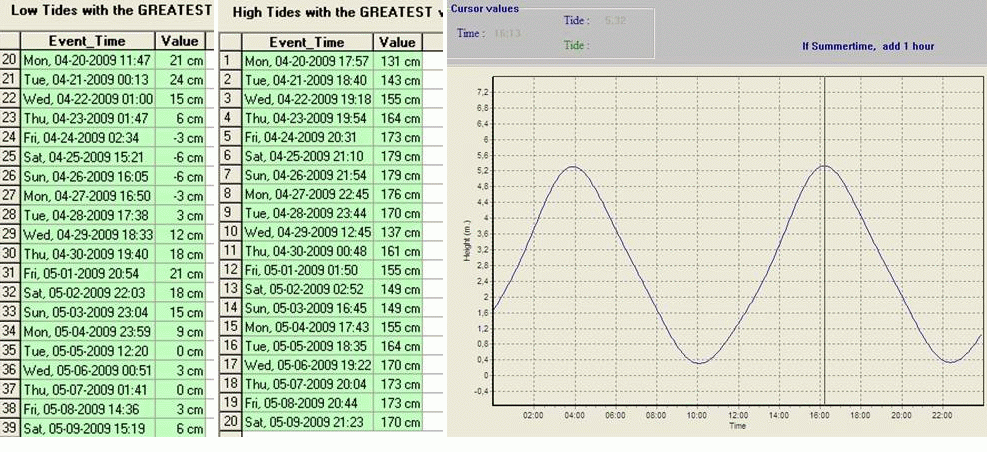Click the Value header in Low Tides table
This screenshot has height=452, width=987.
[180, 42]
